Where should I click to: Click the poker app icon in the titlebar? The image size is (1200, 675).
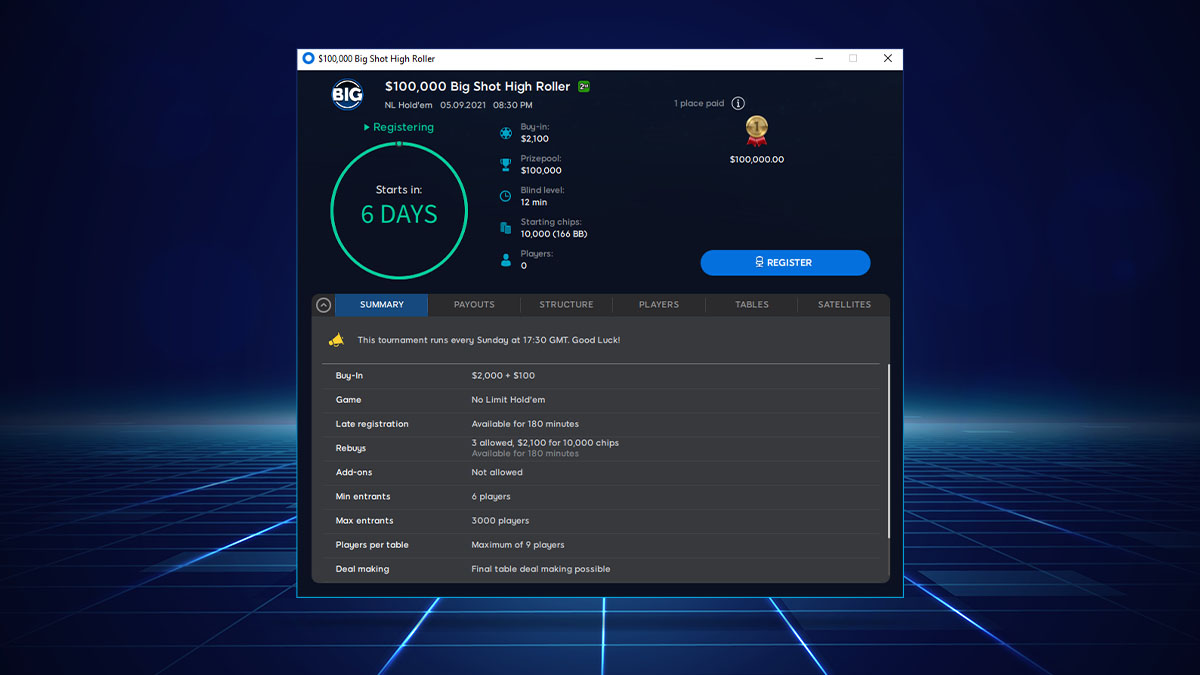pos(308,58)
